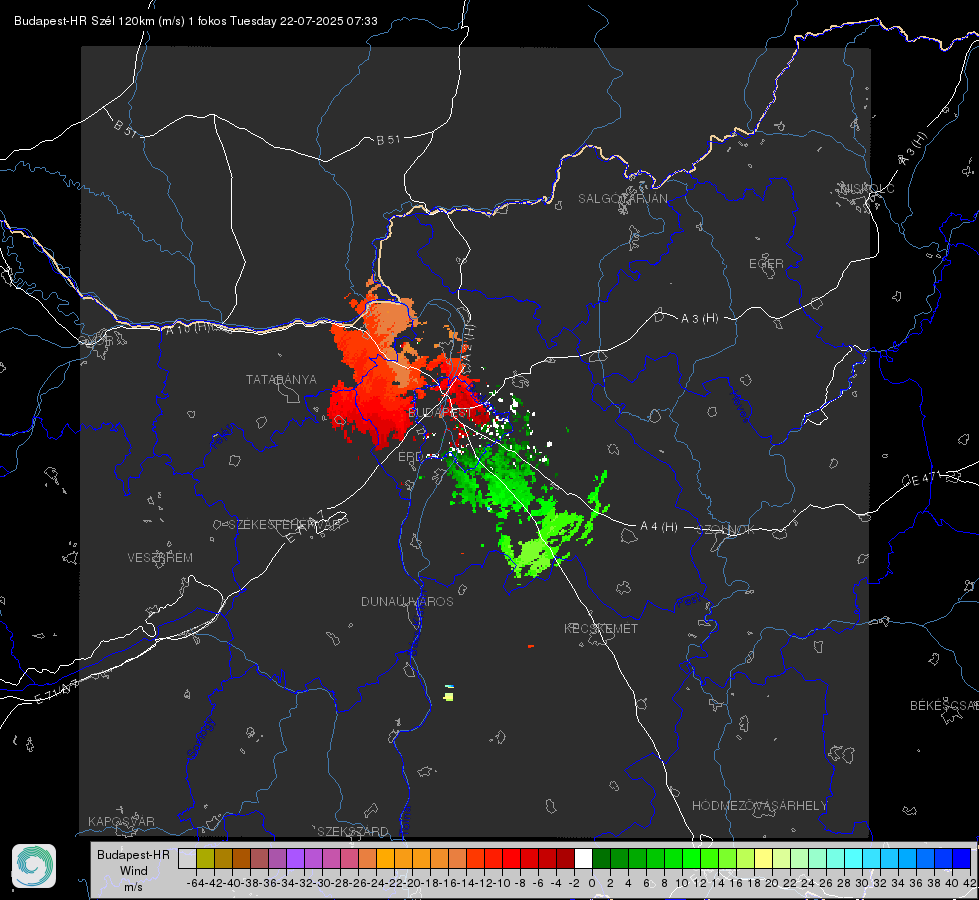Image resolution: width=979 pixels, height=900 pixels.
Task: Select the bright purple swatch between -34 and -32
Action: (295, 858)
